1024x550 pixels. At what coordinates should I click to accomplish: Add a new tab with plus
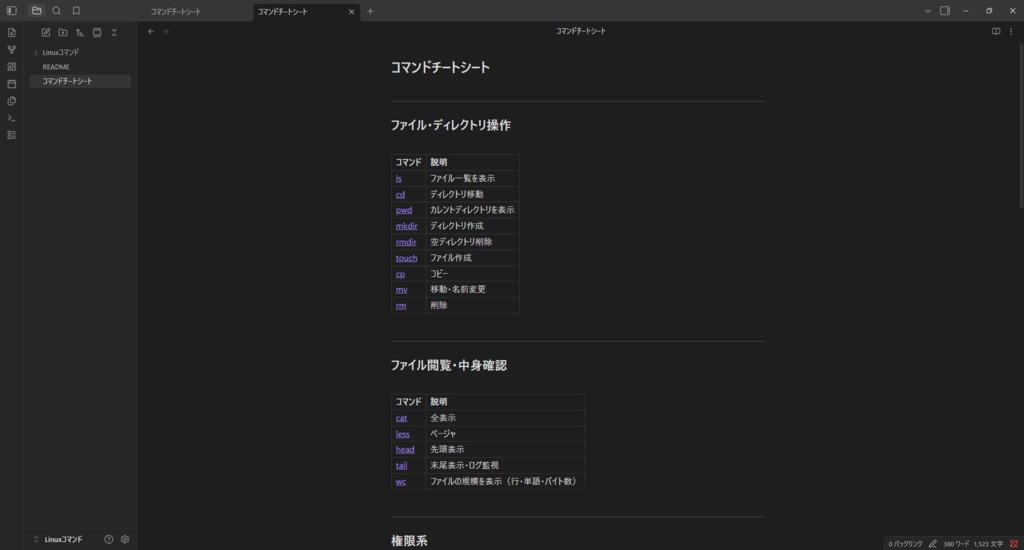[x=370, y=11]
